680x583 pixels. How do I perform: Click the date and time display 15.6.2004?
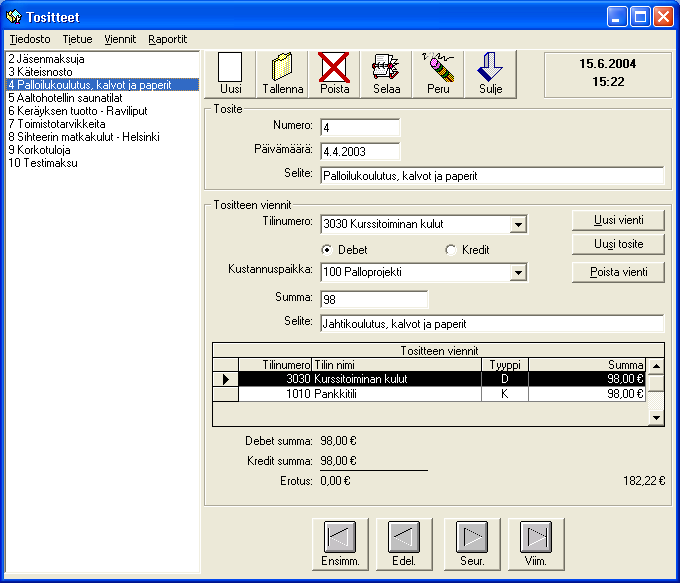(608, 75)
